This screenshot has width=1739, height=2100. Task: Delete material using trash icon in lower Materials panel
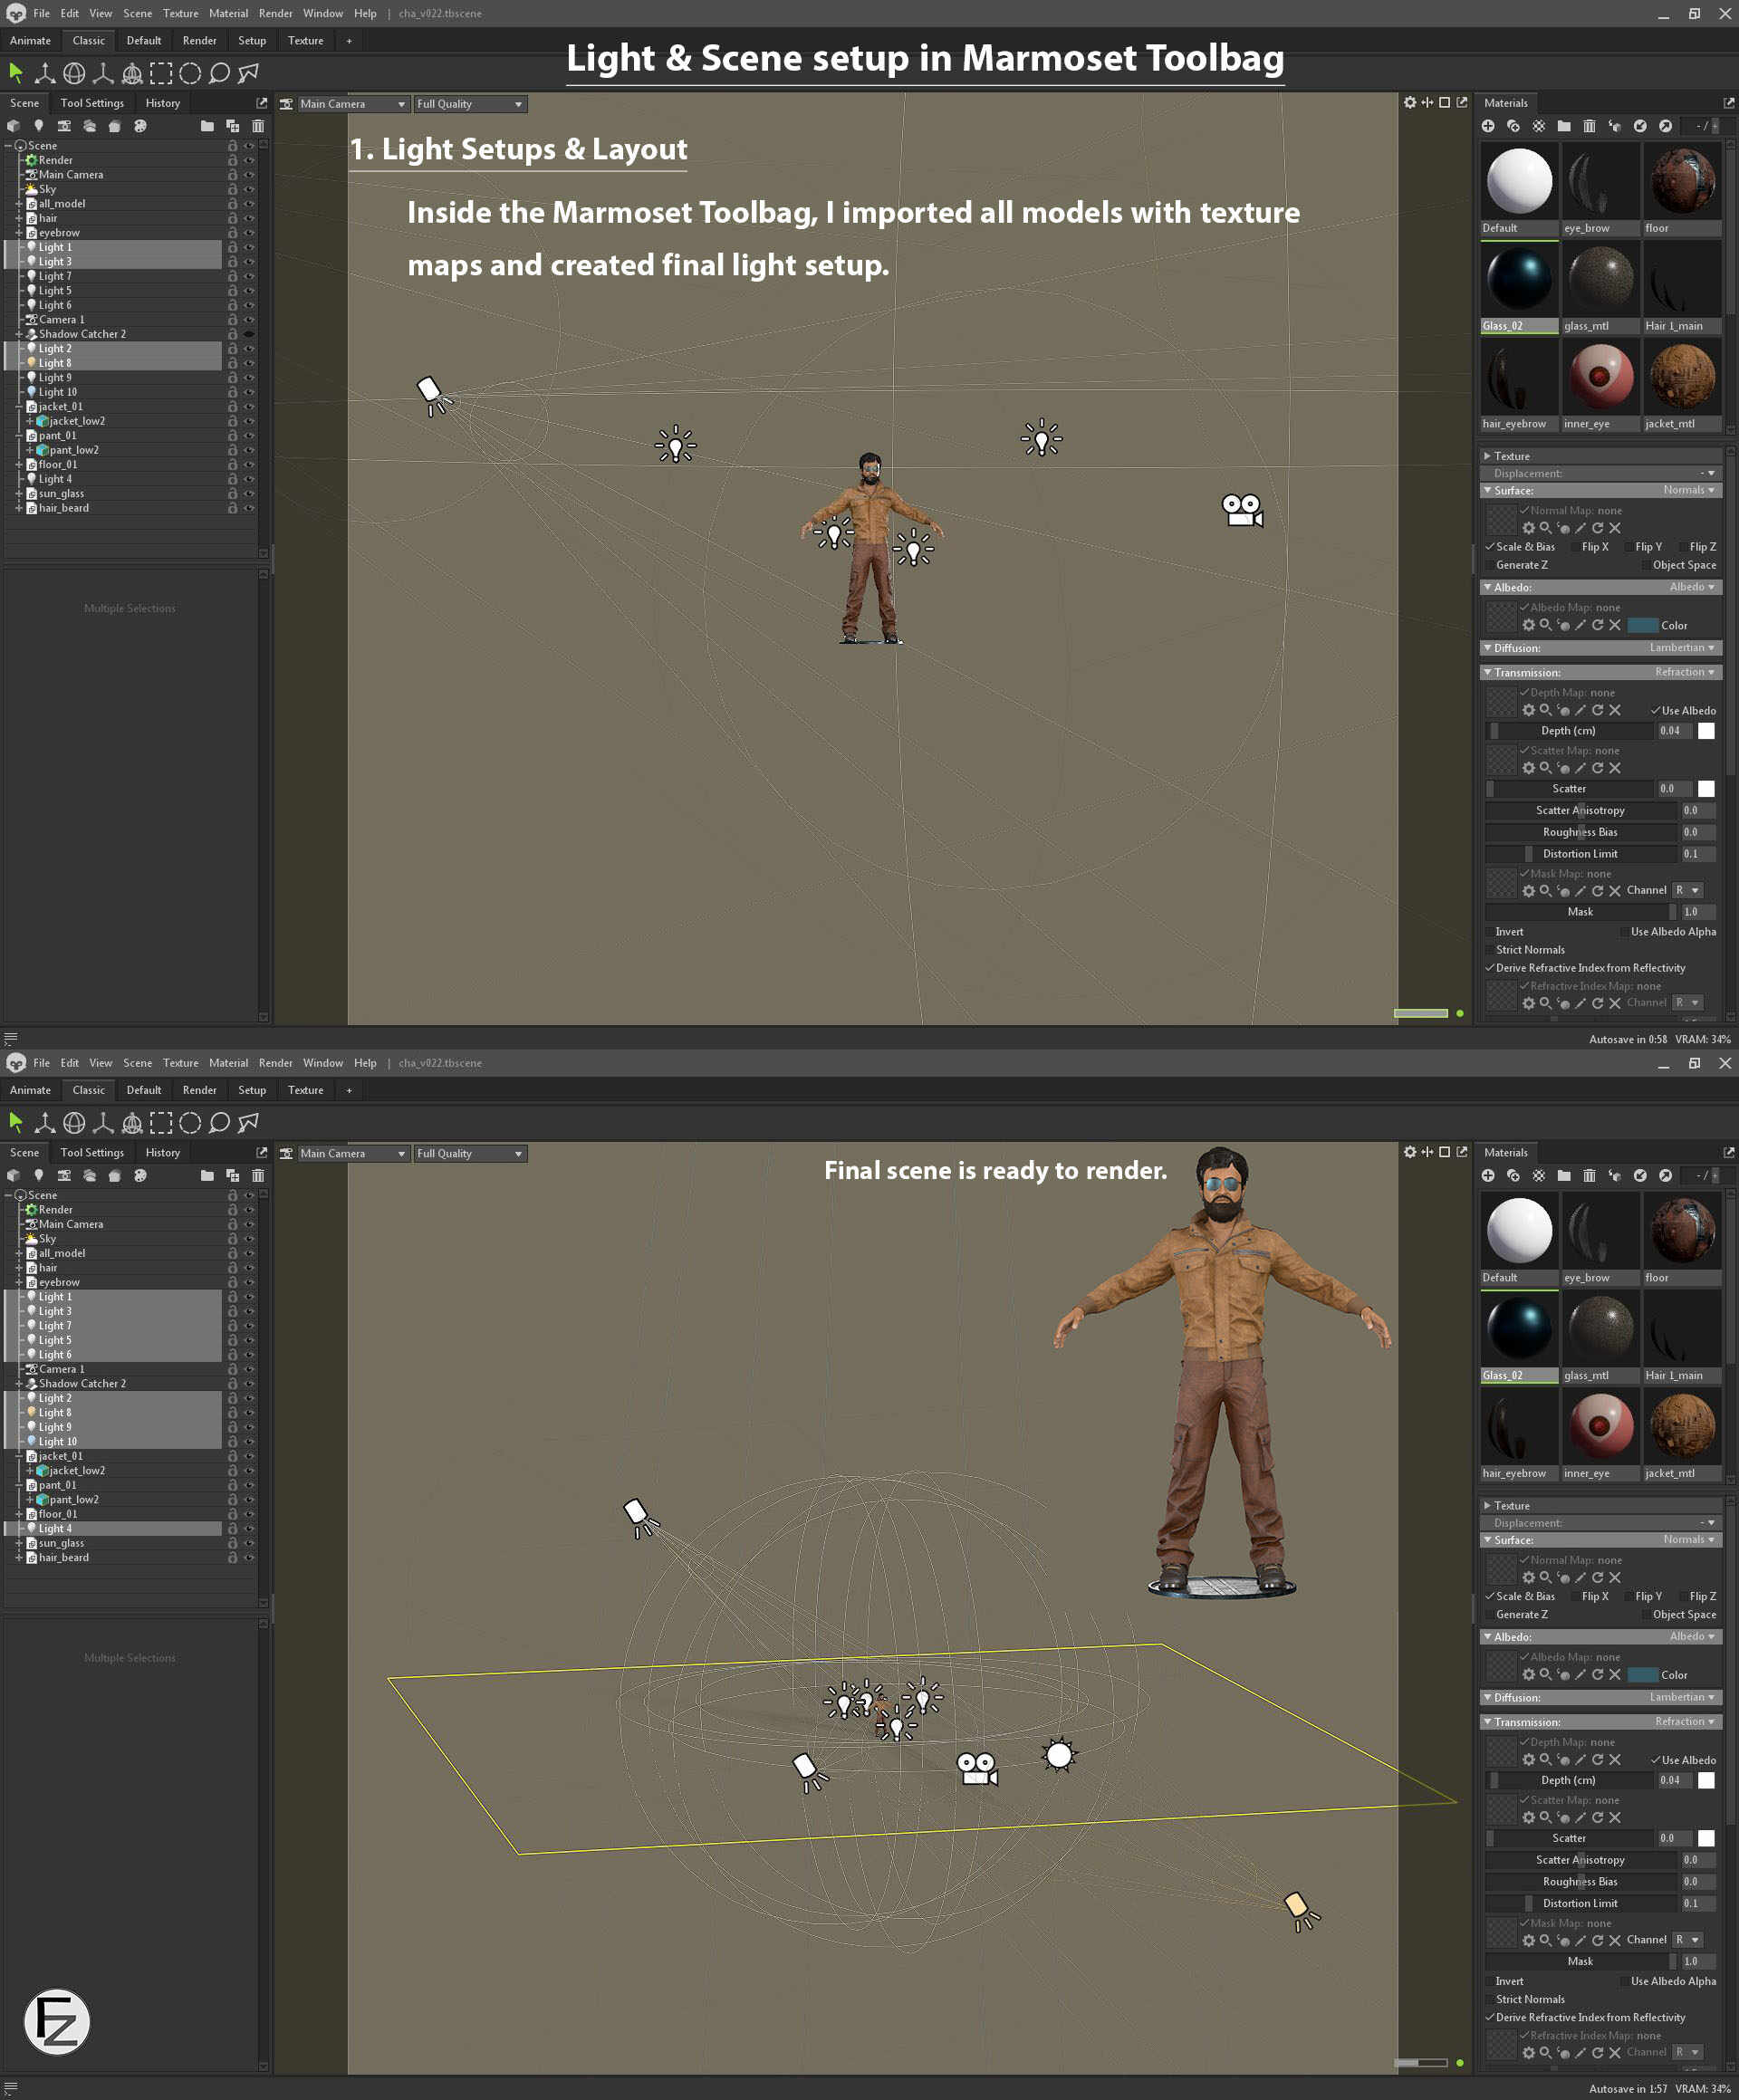1589,1176
